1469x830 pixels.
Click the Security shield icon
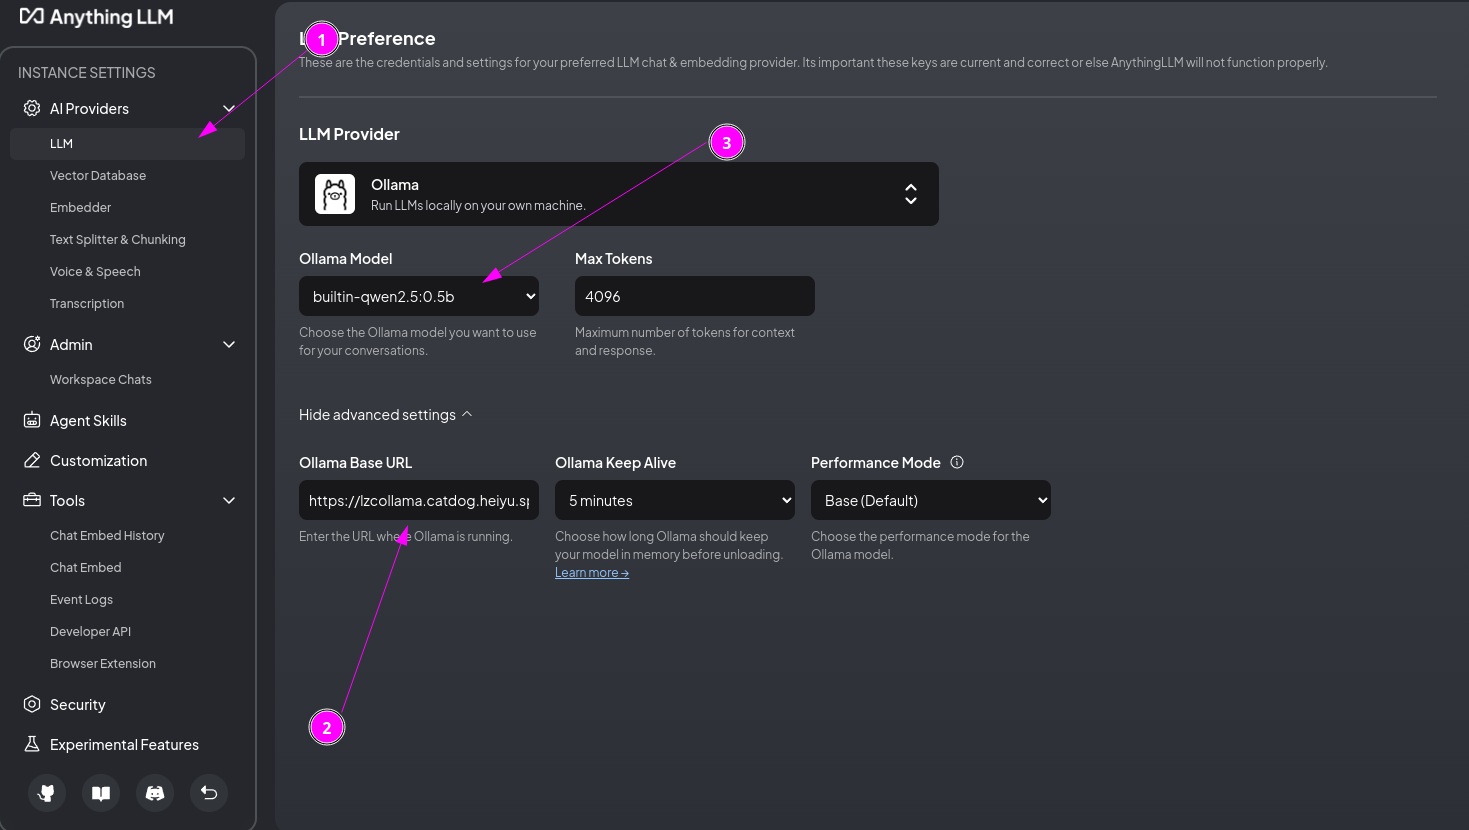[x=32, y=704]
